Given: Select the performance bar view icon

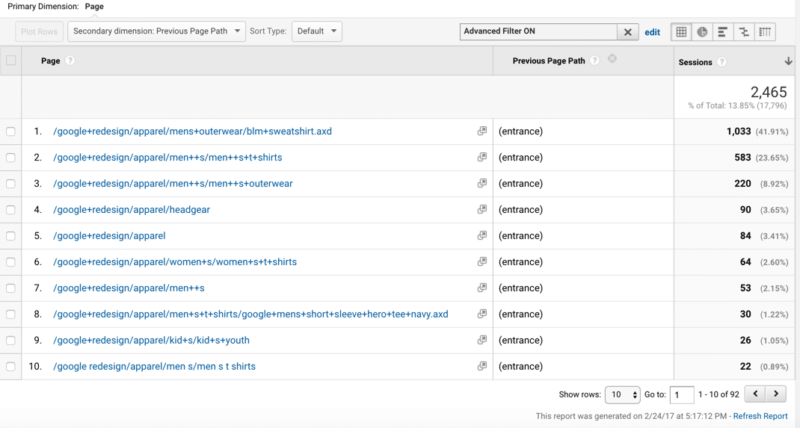Looking at the screenshot, I should [x=722, y=32].
